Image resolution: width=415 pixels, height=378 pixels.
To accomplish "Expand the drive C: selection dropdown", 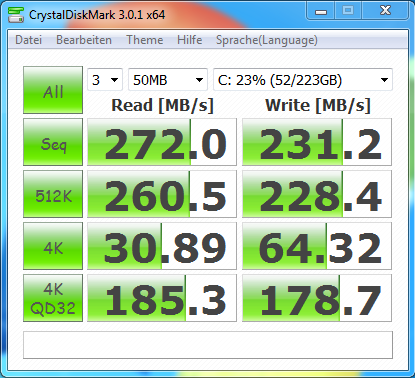I will (x=303, y=80).
